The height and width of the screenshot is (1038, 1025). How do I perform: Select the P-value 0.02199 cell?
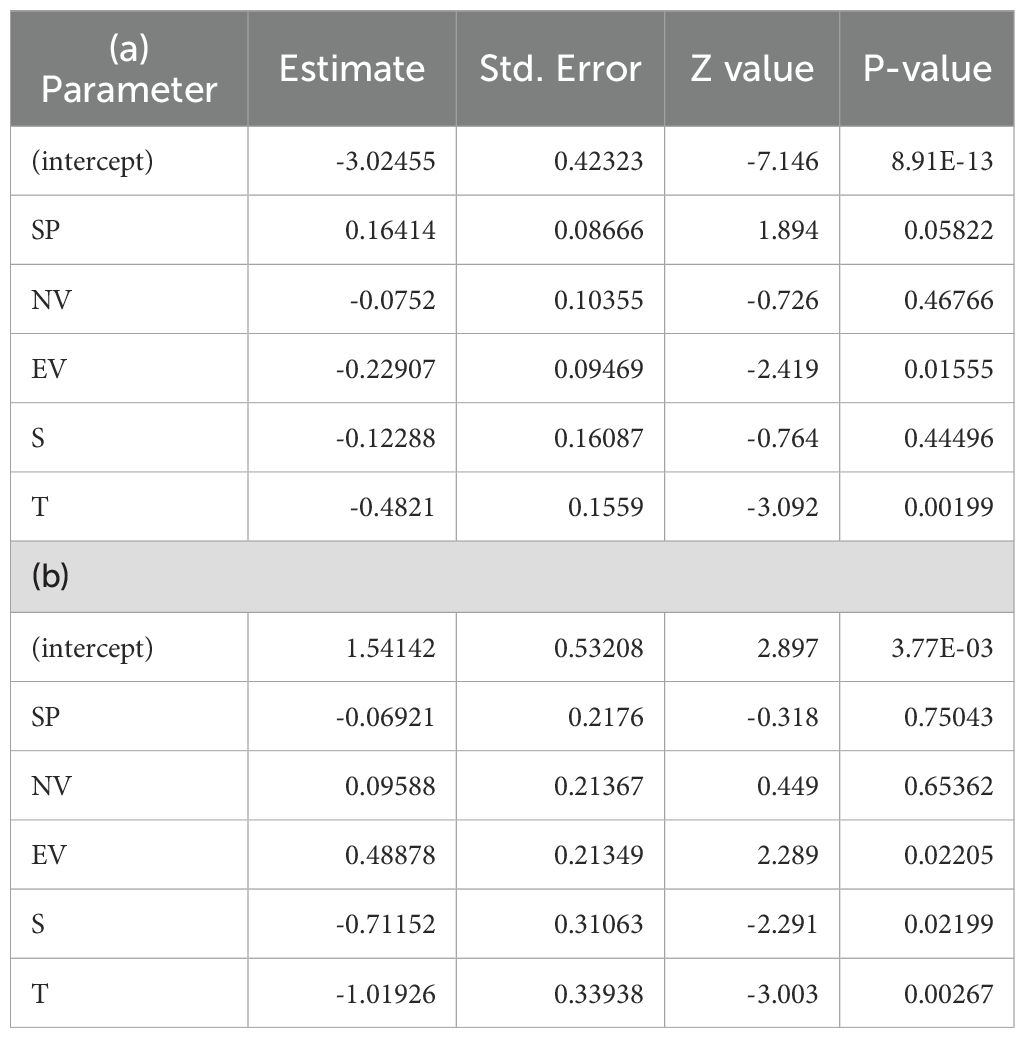(x=949, y=924)
